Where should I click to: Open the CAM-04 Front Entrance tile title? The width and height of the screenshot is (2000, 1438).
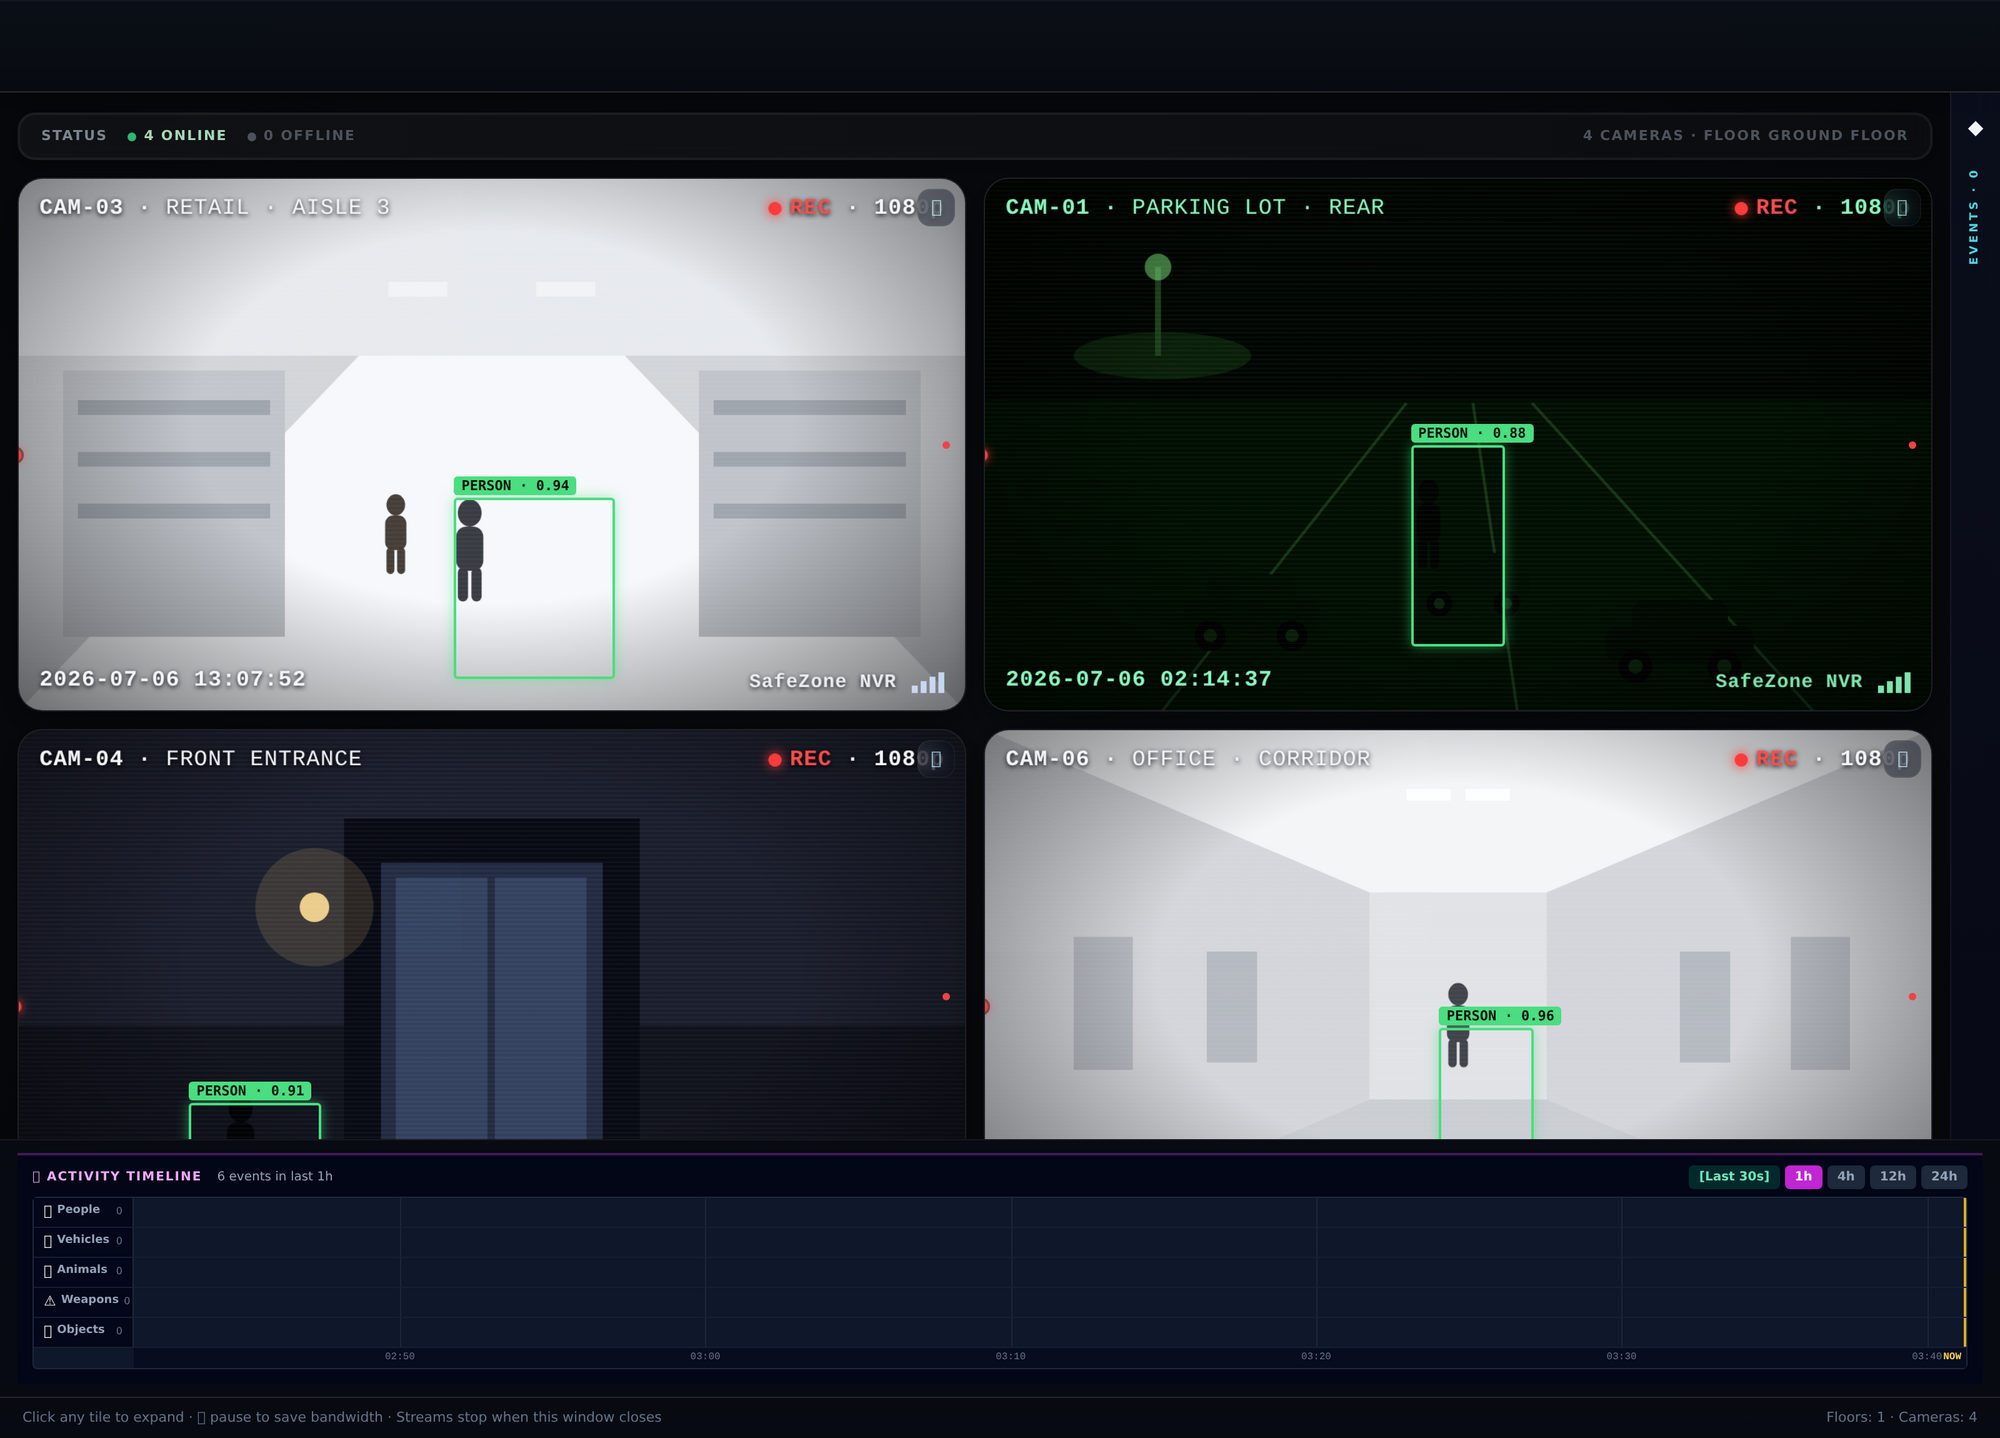[200, 759]
